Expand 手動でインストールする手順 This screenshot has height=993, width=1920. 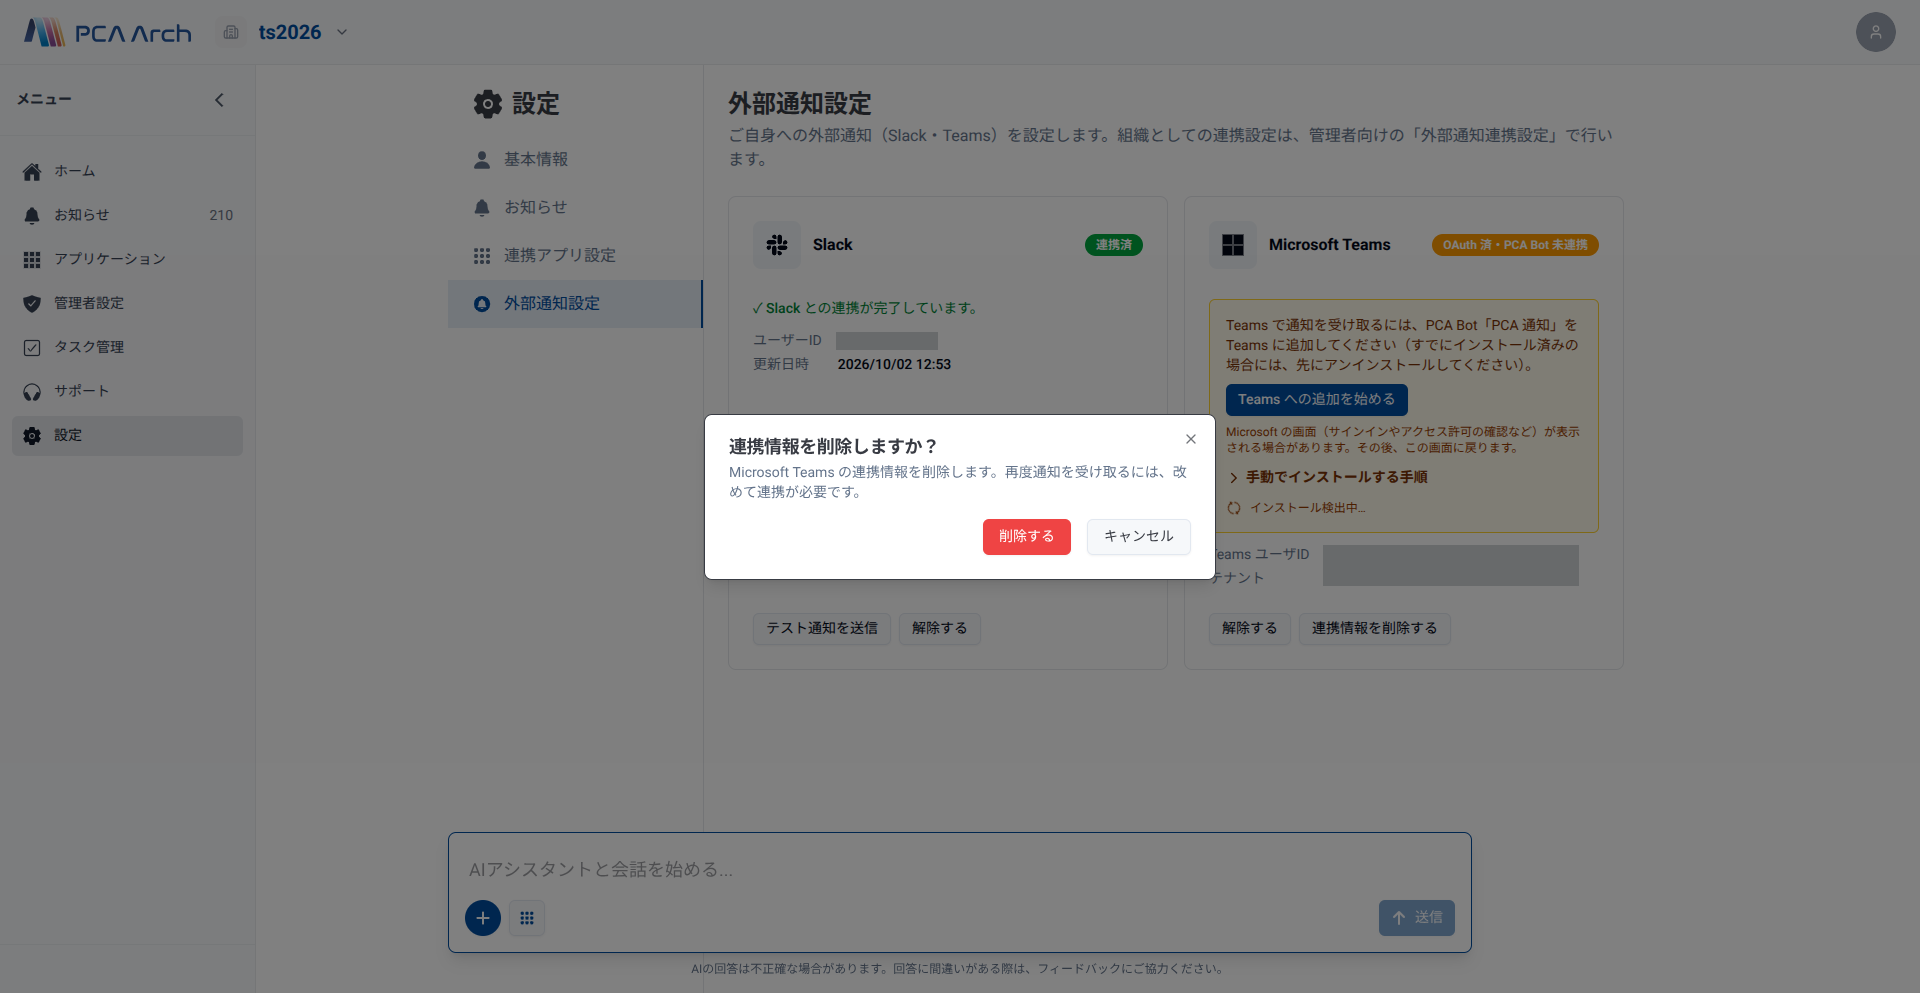coord(1328,477)
